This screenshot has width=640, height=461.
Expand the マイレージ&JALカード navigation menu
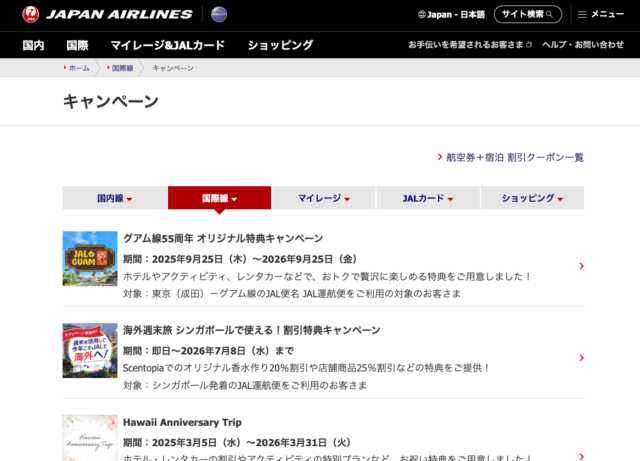(x=167, y=45)
